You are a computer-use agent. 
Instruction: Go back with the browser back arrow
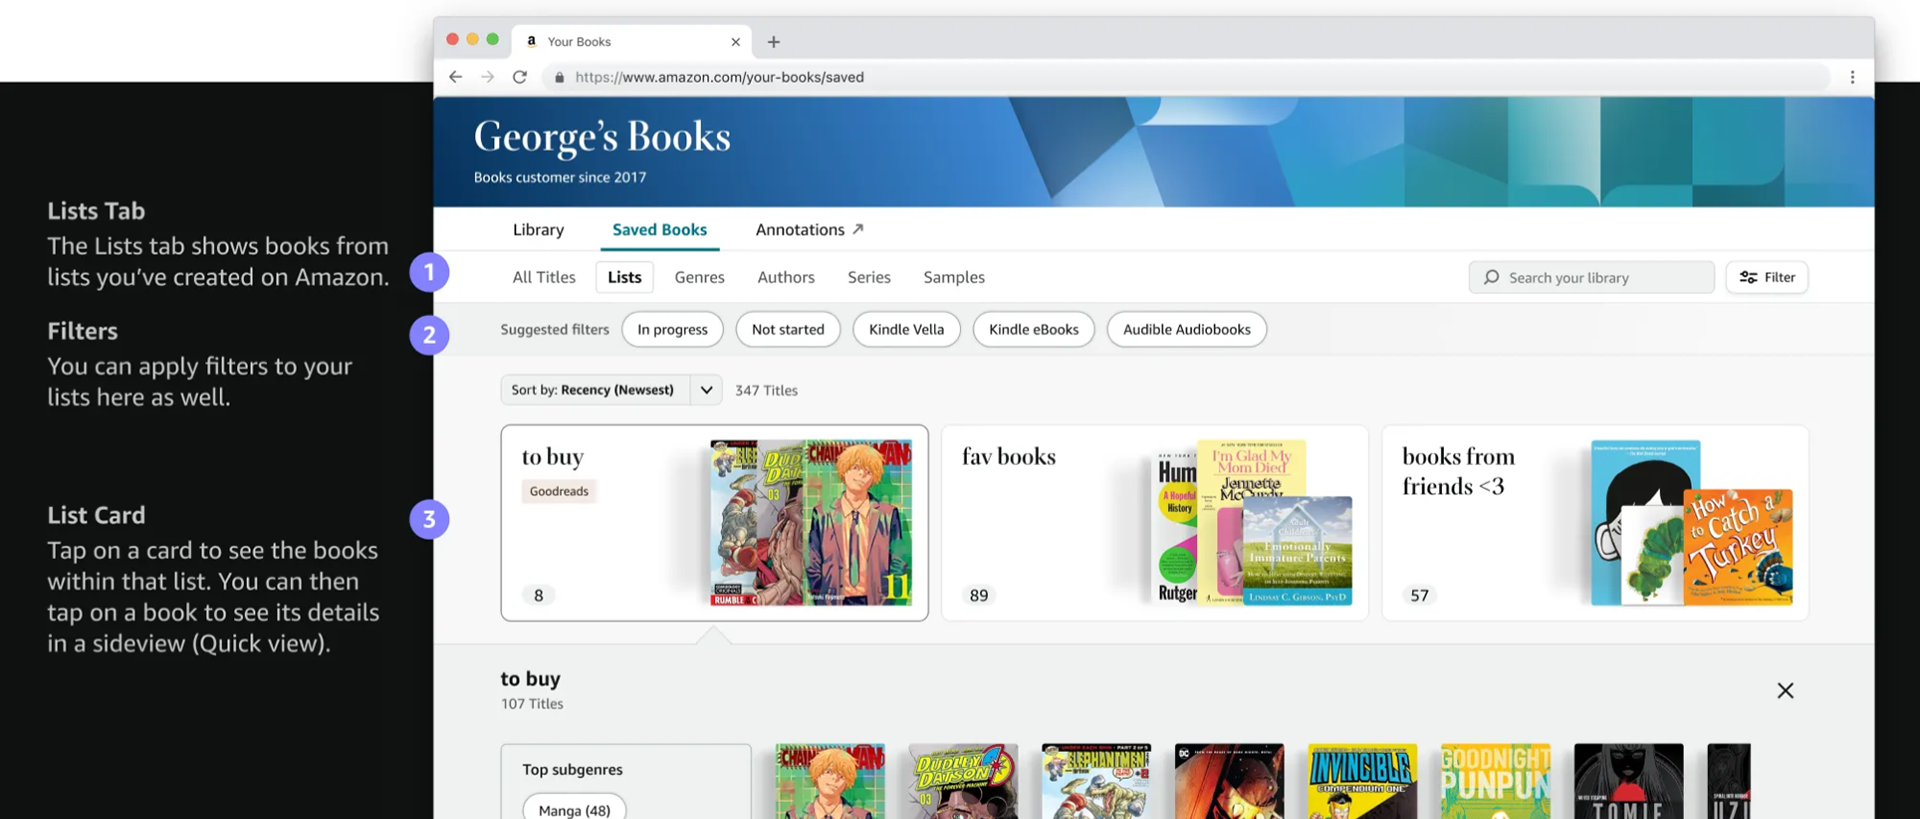click(x=455, y=77)
